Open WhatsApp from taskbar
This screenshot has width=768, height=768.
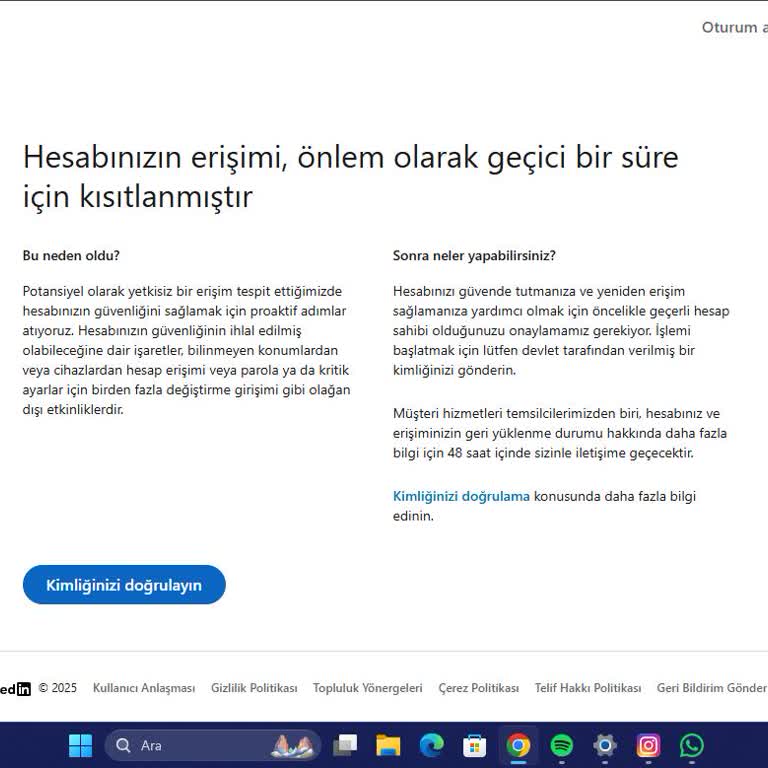click(692, 745)
